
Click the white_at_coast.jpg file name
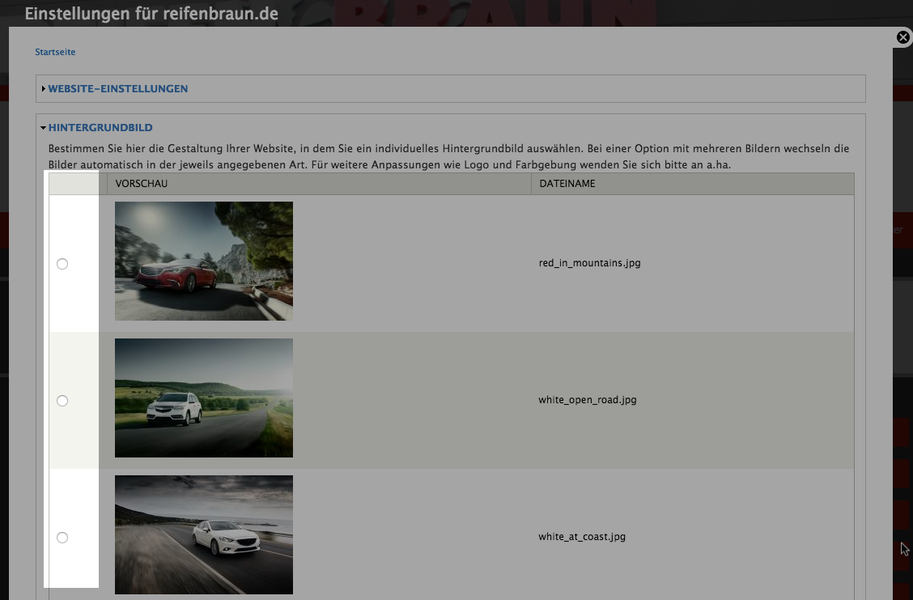tap(582, 537)
